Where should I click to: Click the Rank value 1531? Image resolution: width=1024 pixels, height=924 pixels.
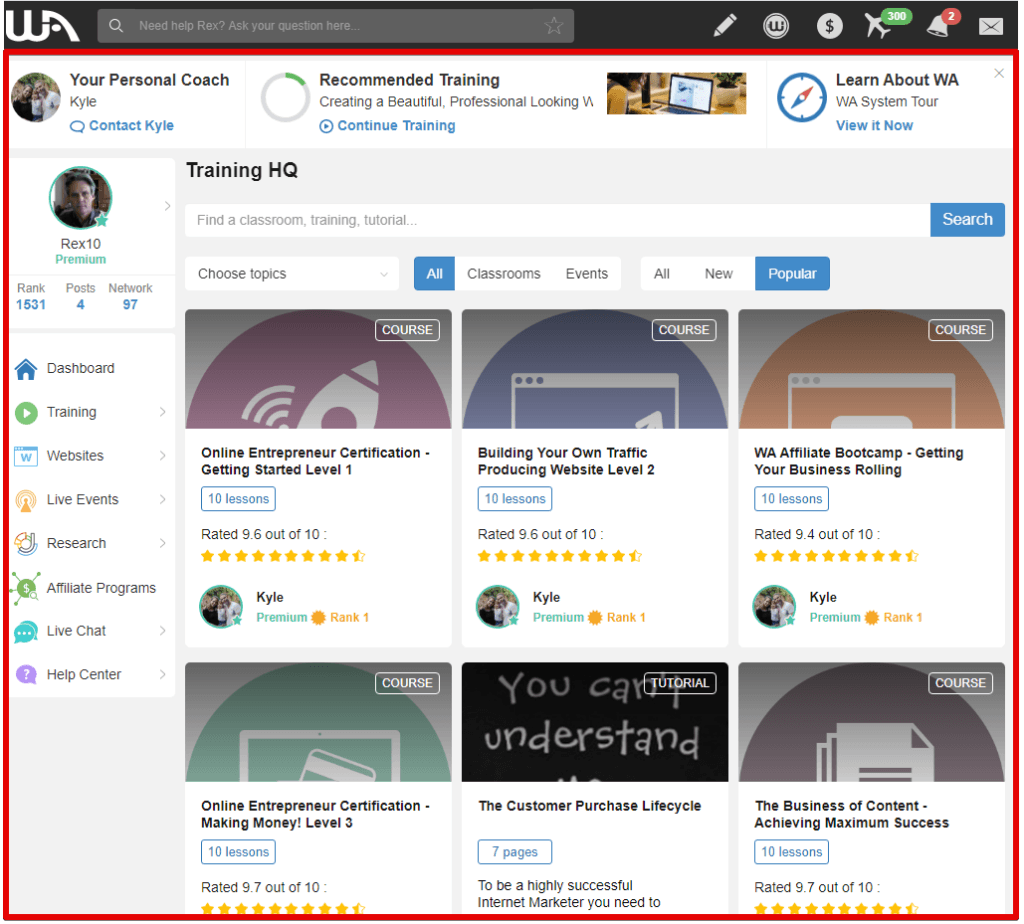pos(31,305)
